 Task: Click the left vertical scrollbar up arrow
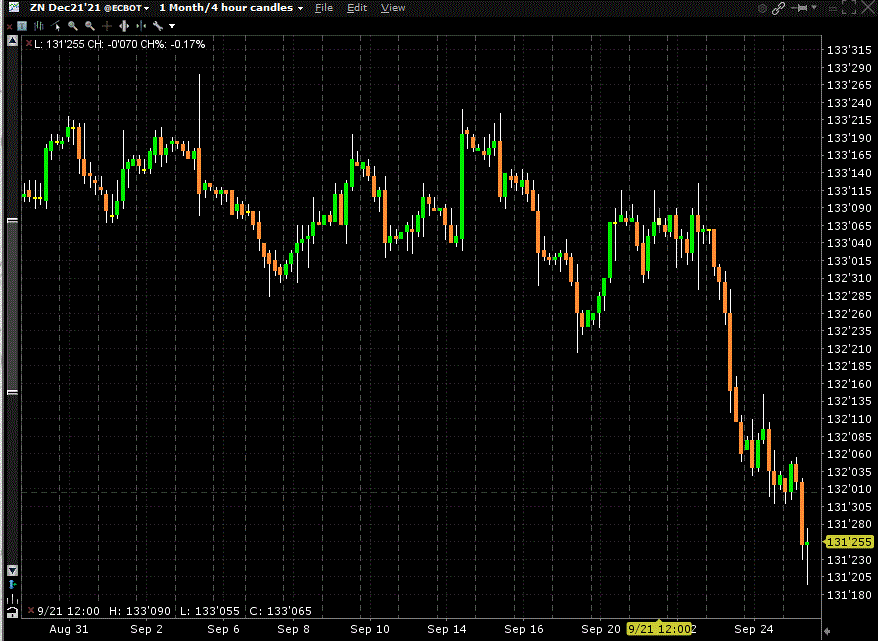(13, 43)
